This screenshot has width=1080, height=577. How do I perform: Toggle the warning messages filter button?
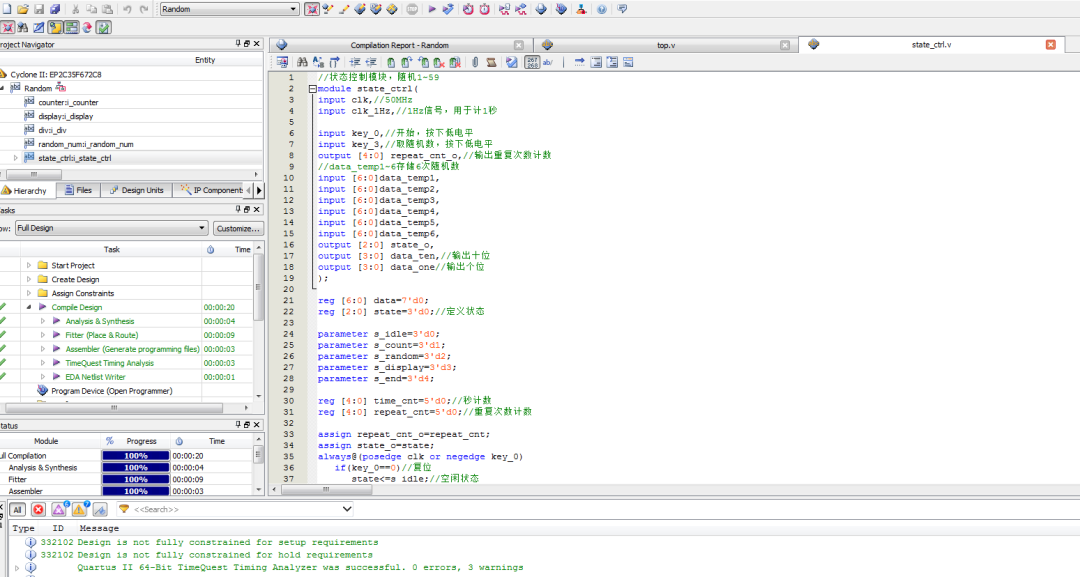[78, 509]
